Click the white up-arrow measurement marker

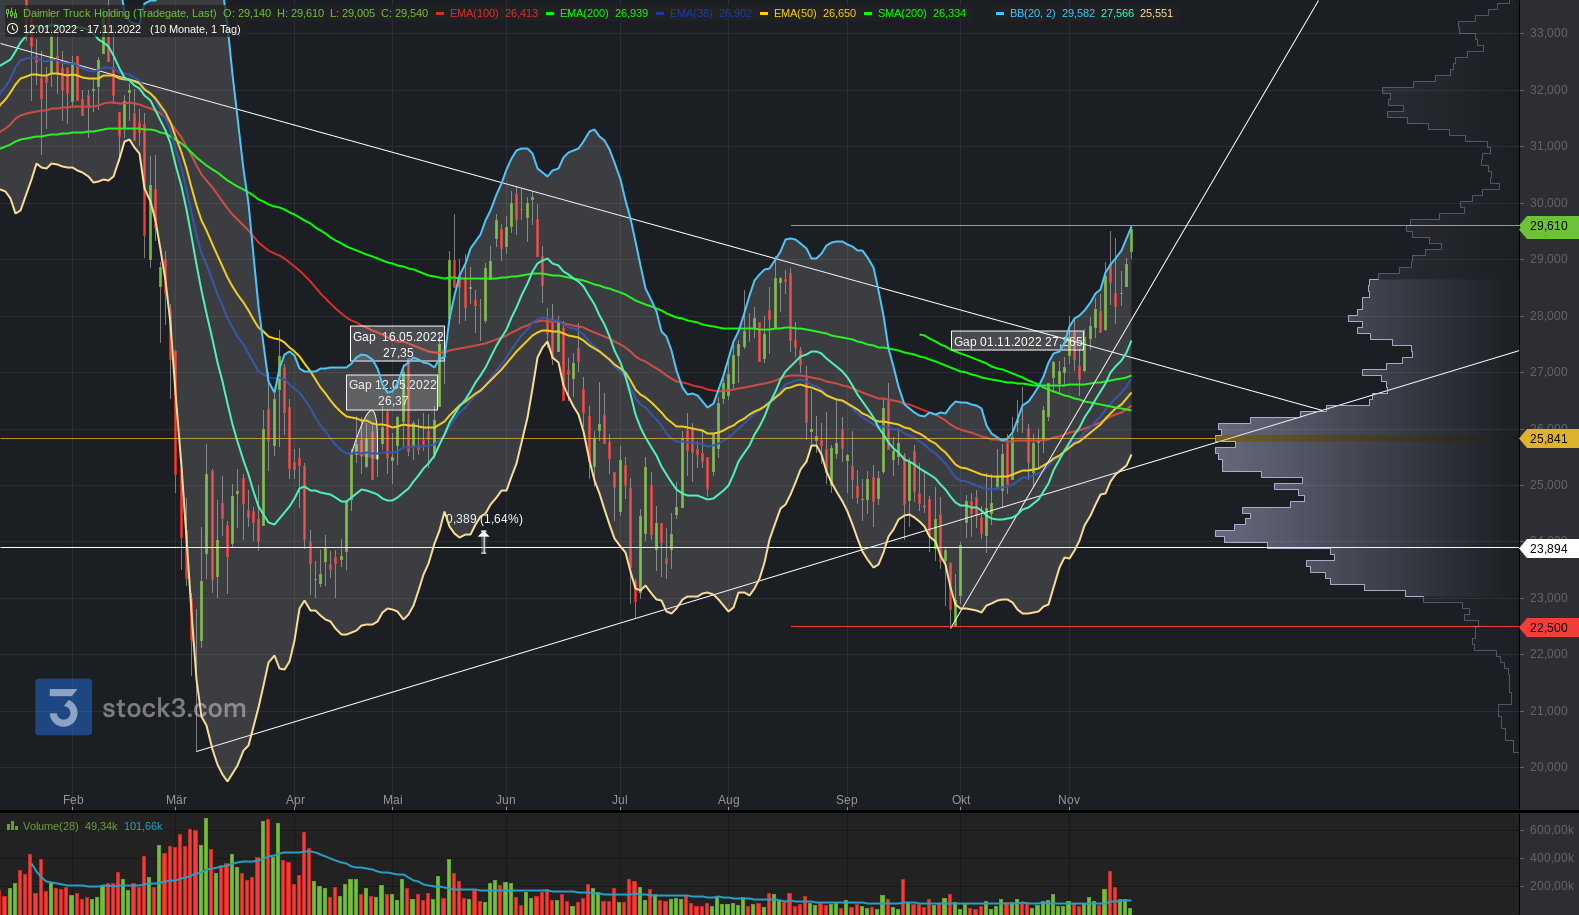[x=484, y=541]
